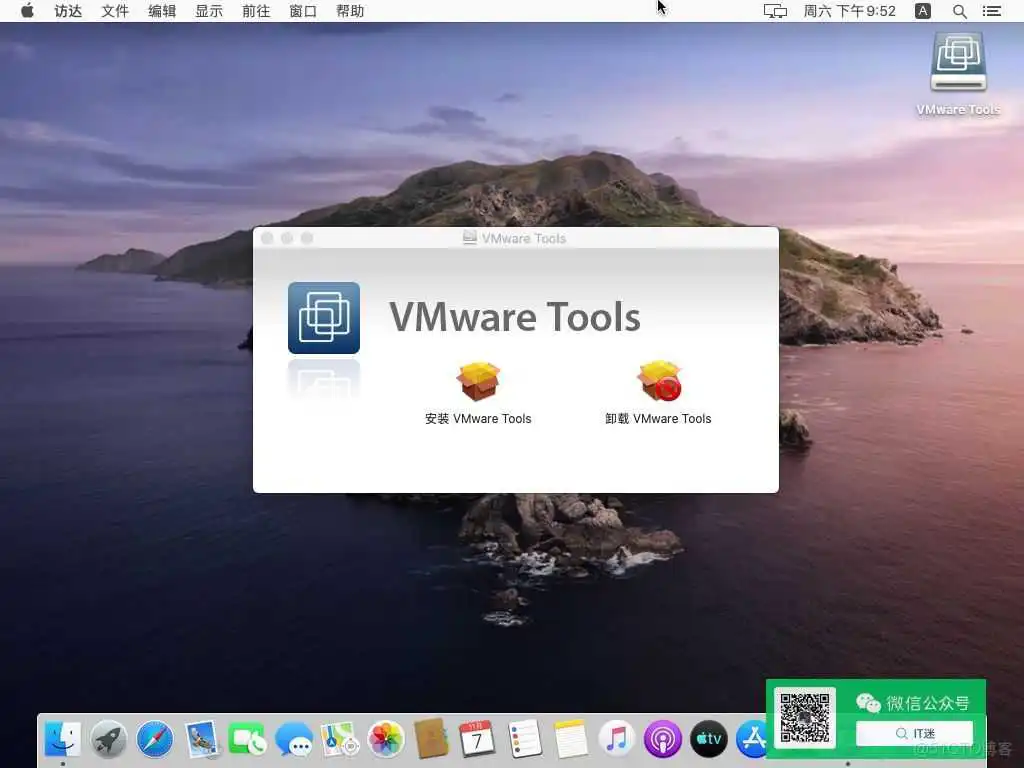1024x768 pixels.
Task: Open Messages from the Dock
Action: (x=294, y=740)
